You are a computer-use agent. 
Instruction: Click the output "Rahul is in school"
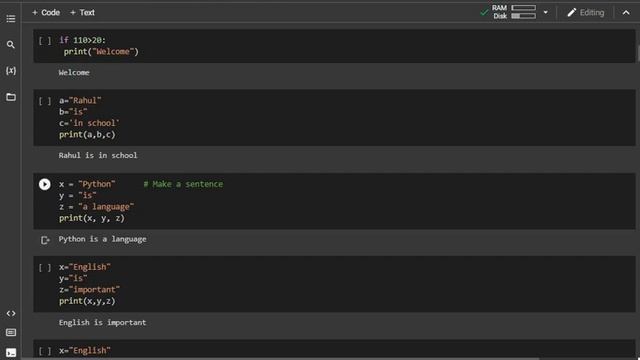98,156
